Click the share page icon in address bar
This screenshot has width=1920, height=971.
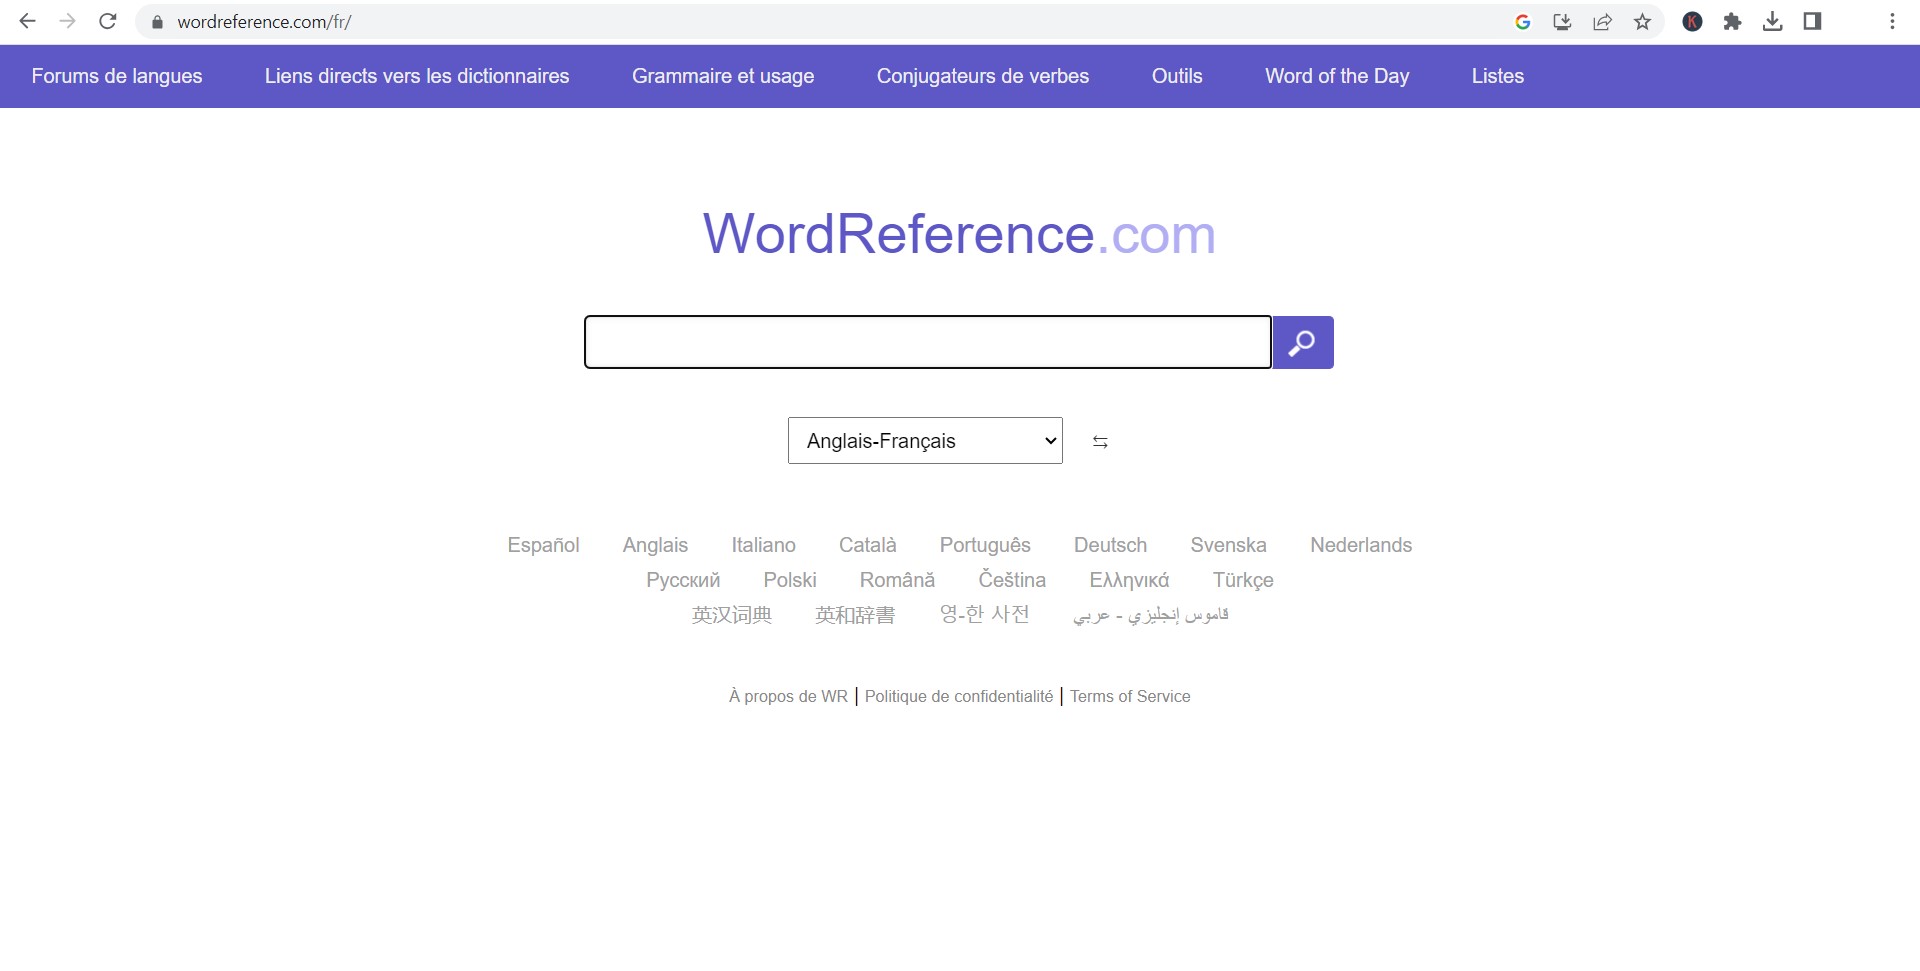tap(1602, 22)
